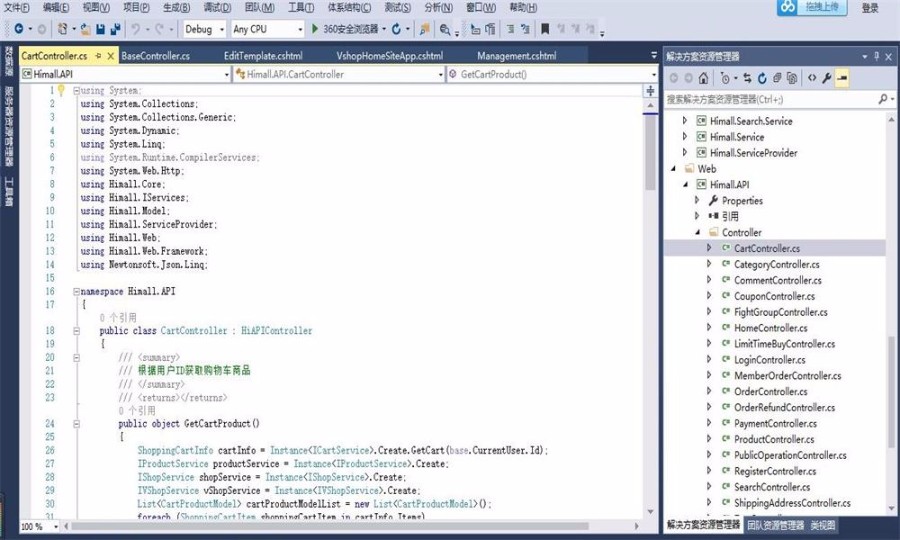Click the Solution Explorer search field
The width and height of the screenshot is (900, 540).
pyautogui.click(x=770, y=99)
